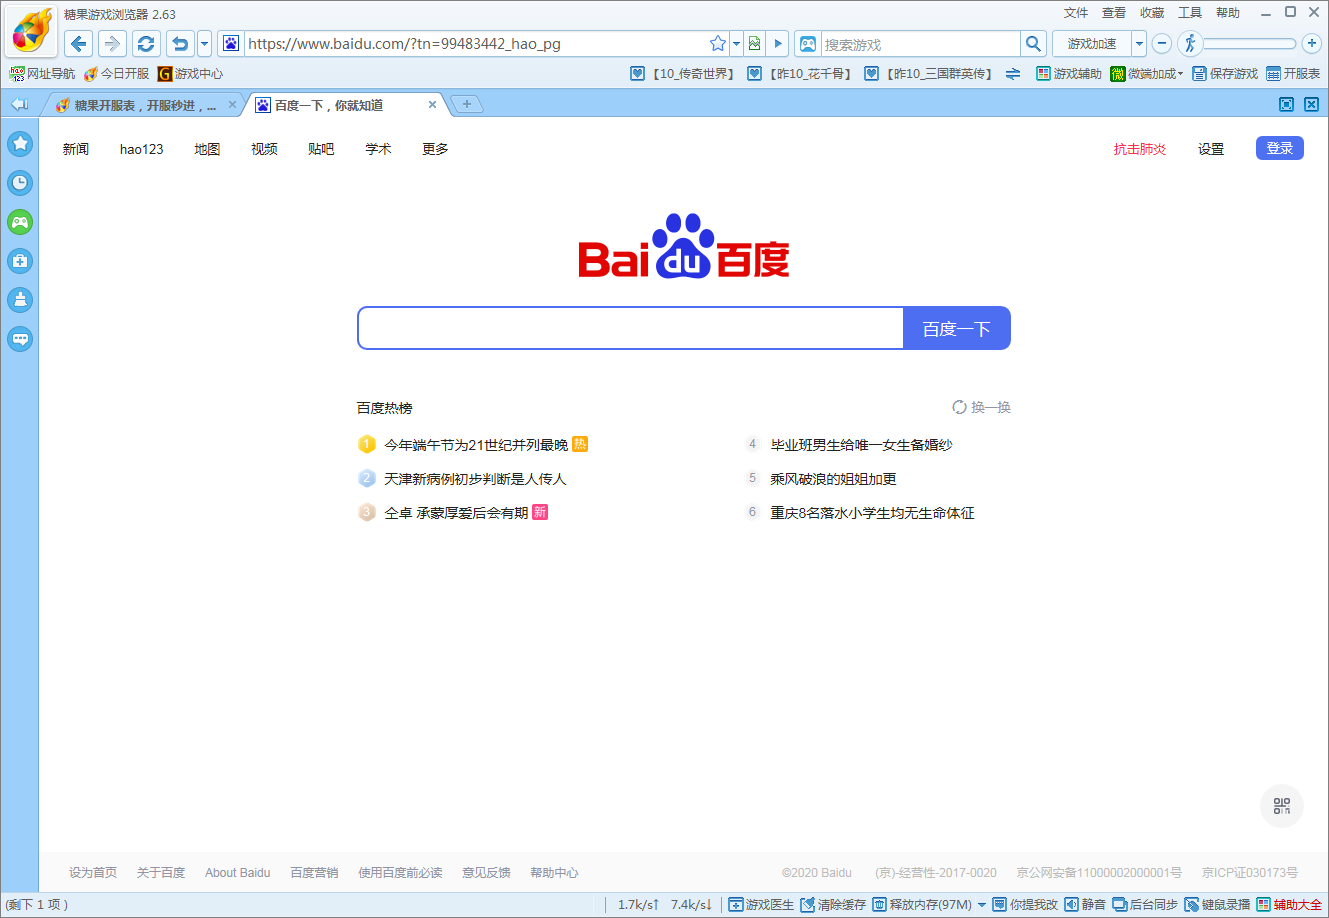Open the 文件 menu

coord(1076,13)
